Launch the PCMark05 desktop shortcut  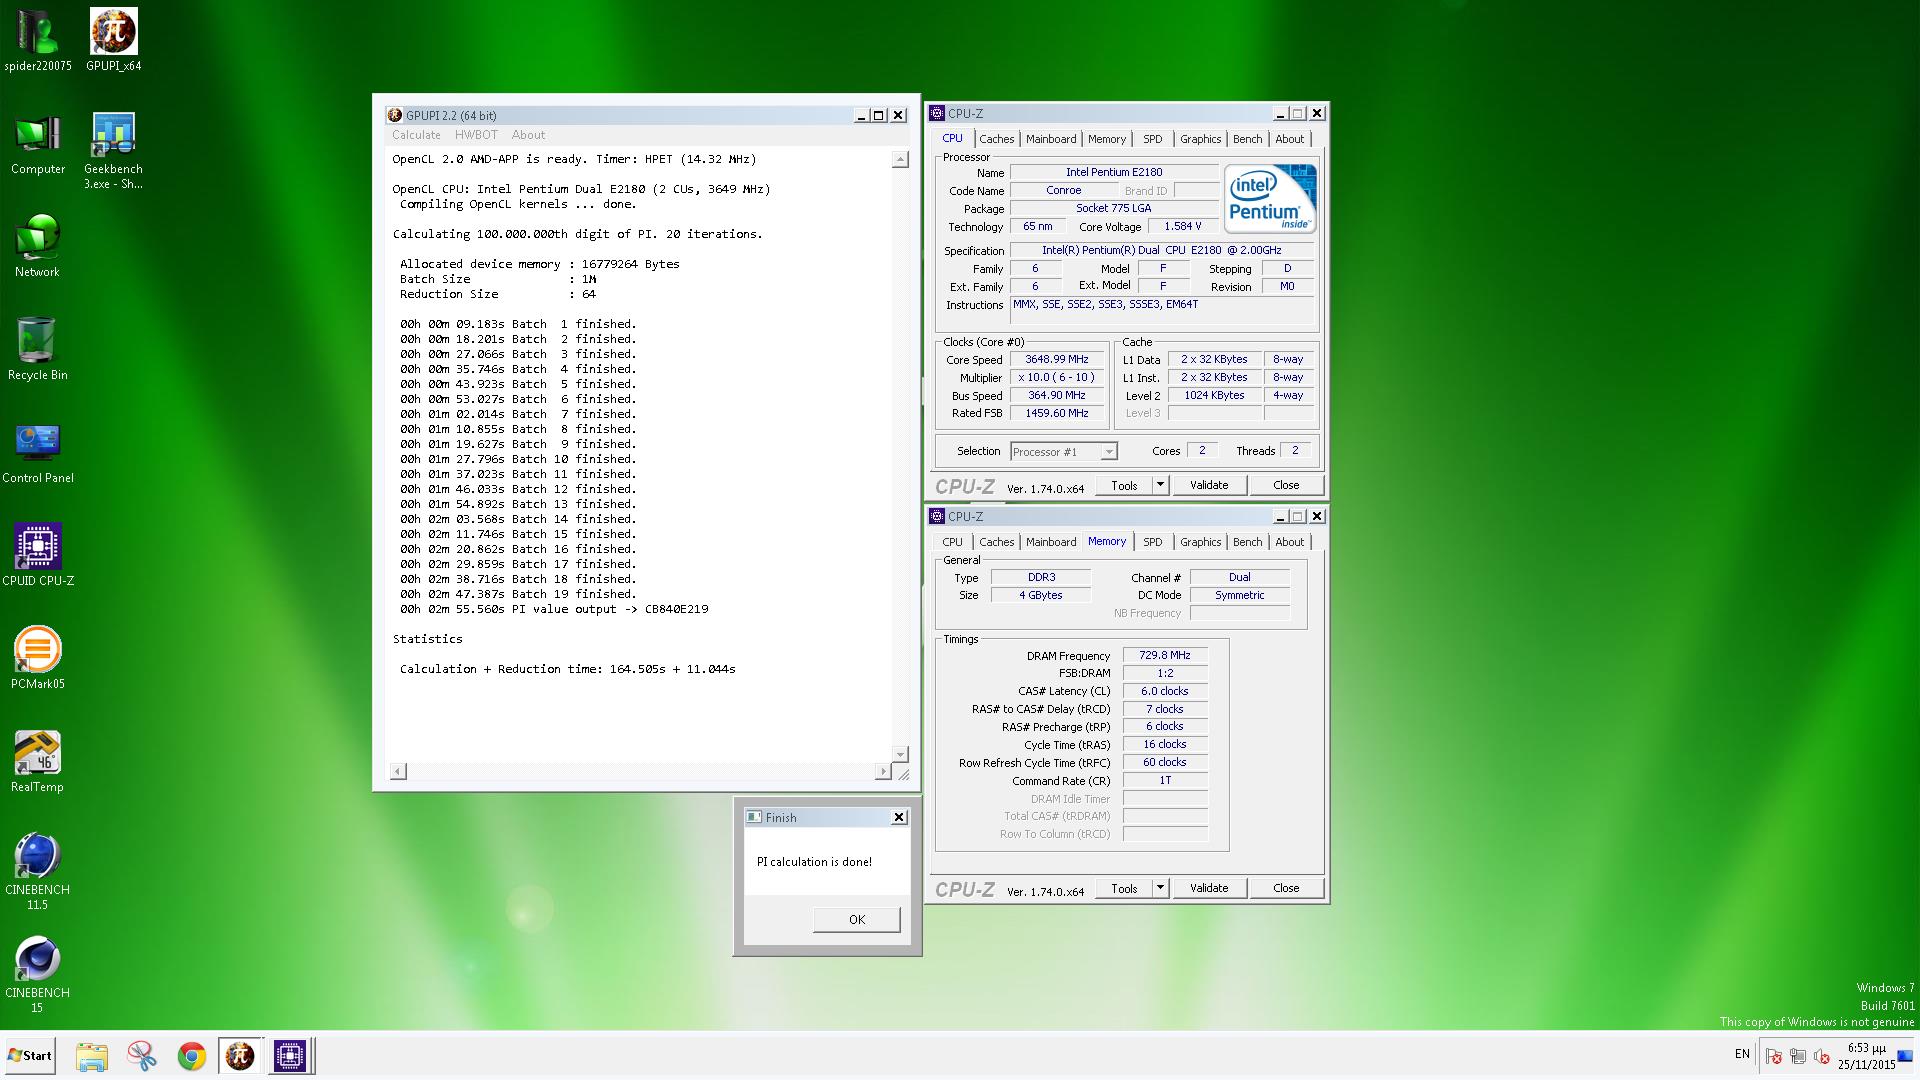(x=38, y=658)
